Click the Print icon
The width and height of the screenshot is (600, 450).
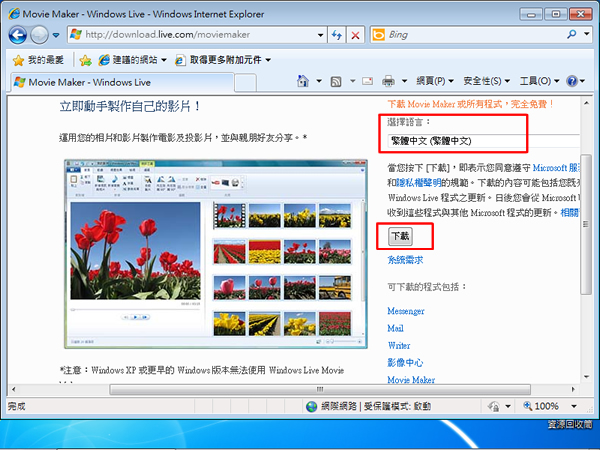point(388,81)
